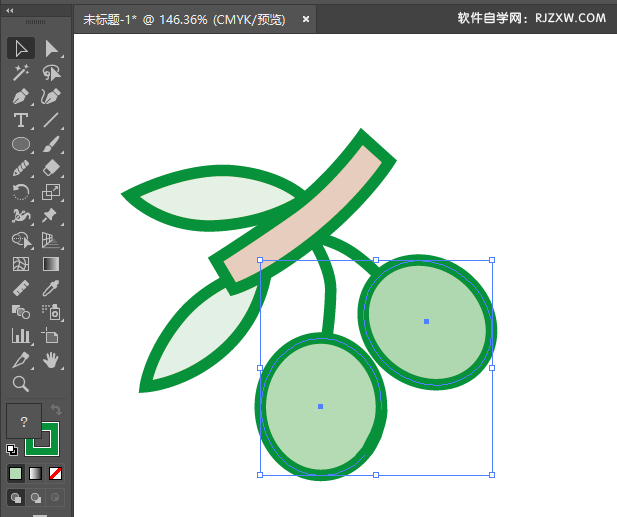Screen dimensions: 617x517
Task: Choose the Line Segment tool
Action: pyautogui.click(x=51, y=120)
